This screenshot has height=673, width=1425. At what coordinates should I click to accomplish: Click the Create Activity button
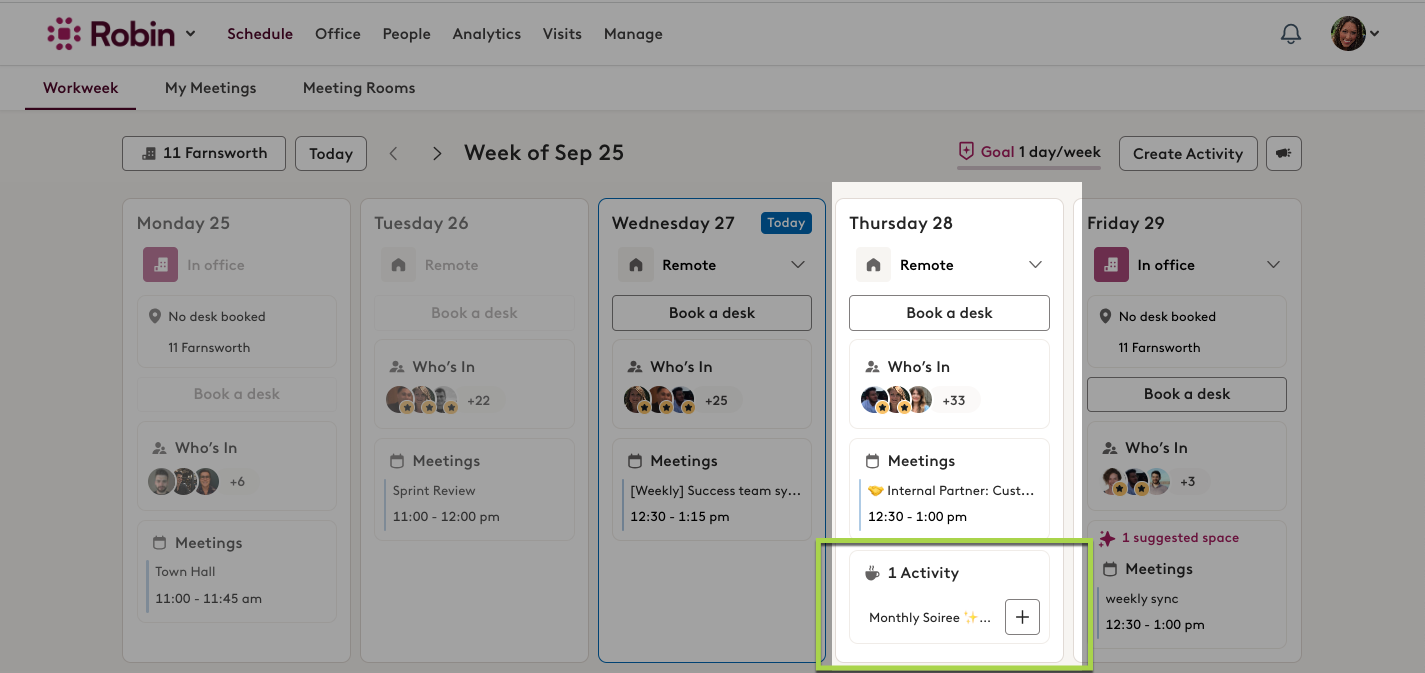click(1187, 153)
